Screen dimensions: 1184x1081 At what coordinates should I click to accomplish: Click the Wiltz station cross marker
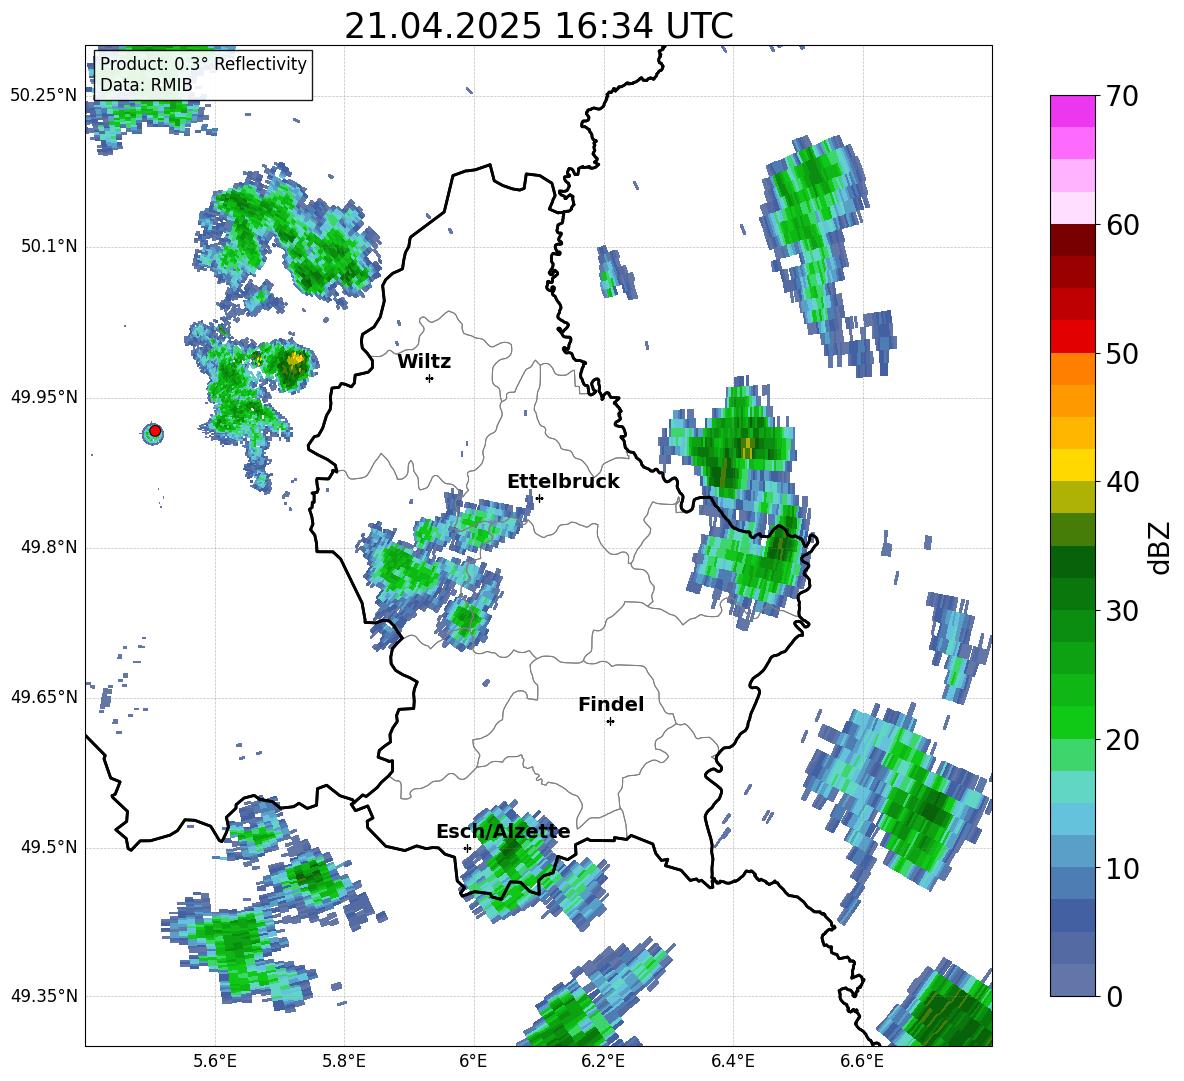(430, 378)
